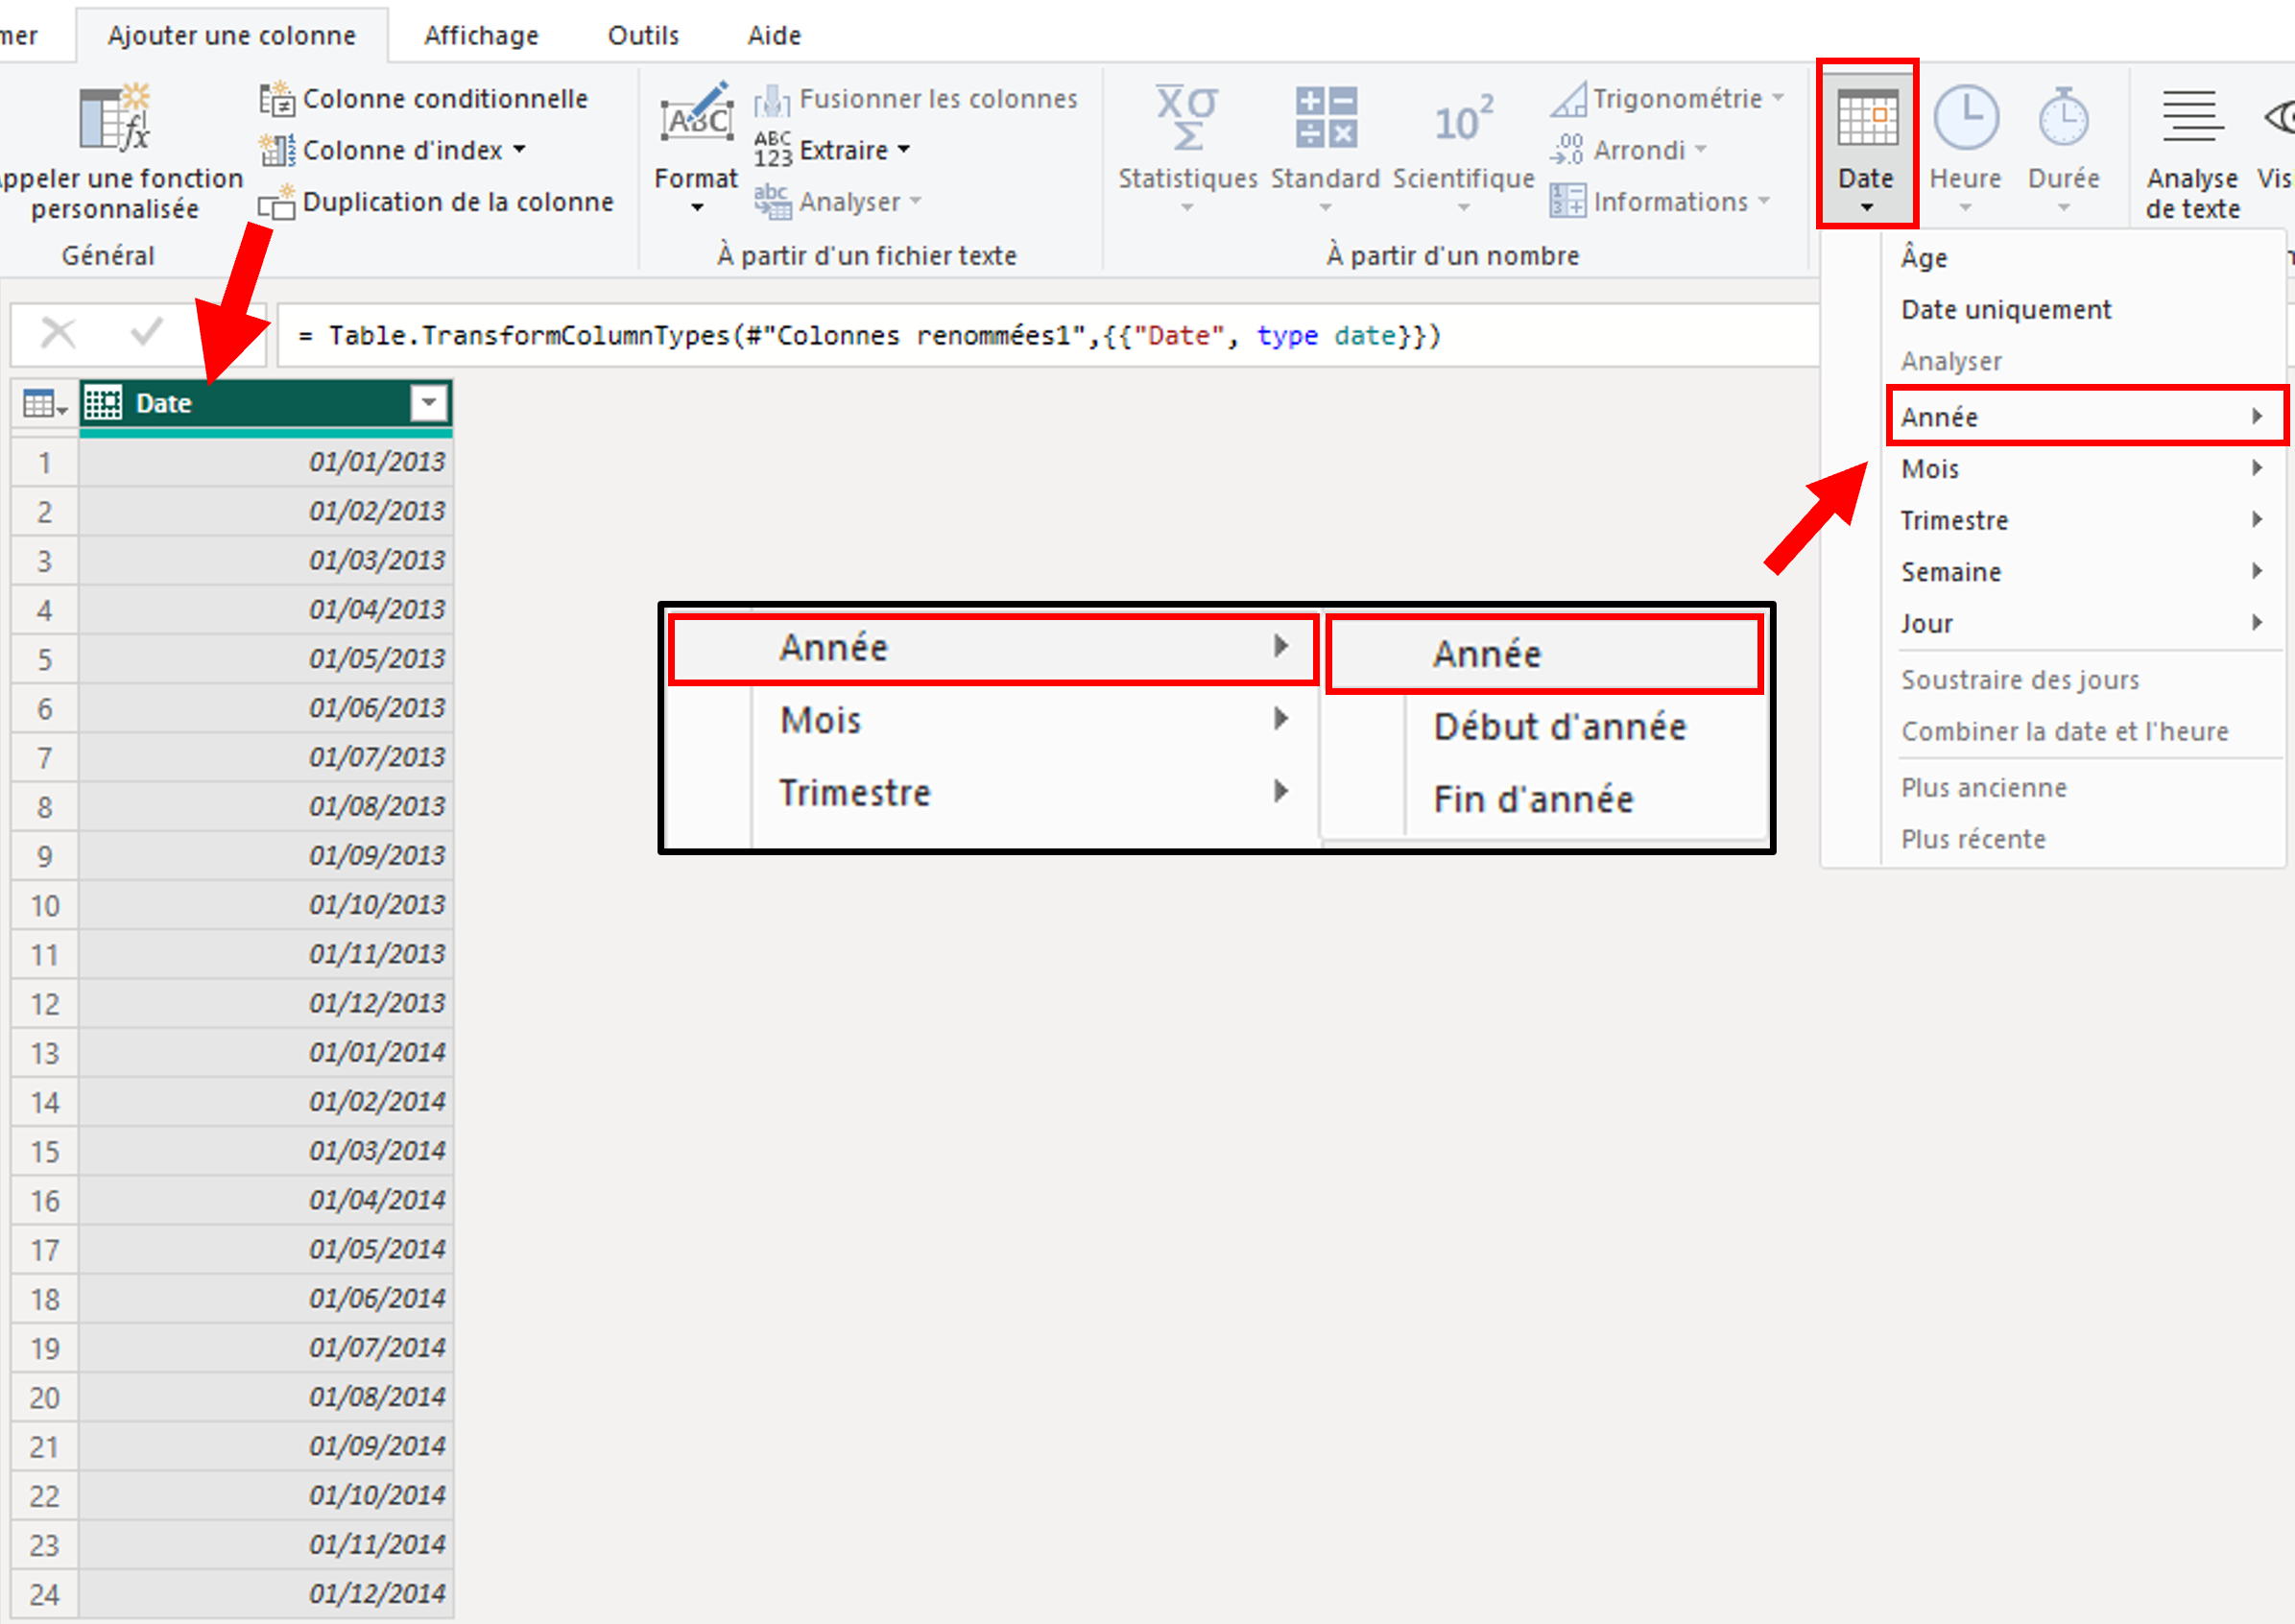
Task: Confirm formula with the checkmark button
Action: (x=147, y=333)
